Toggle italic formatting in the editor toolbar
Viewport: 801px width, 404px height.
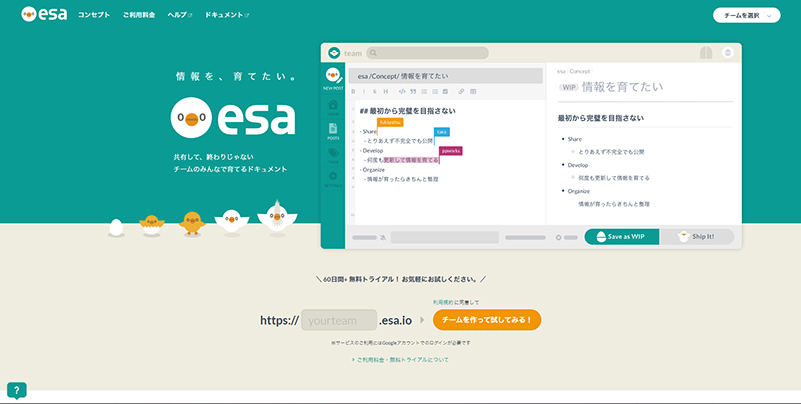[x=364, y=91]
